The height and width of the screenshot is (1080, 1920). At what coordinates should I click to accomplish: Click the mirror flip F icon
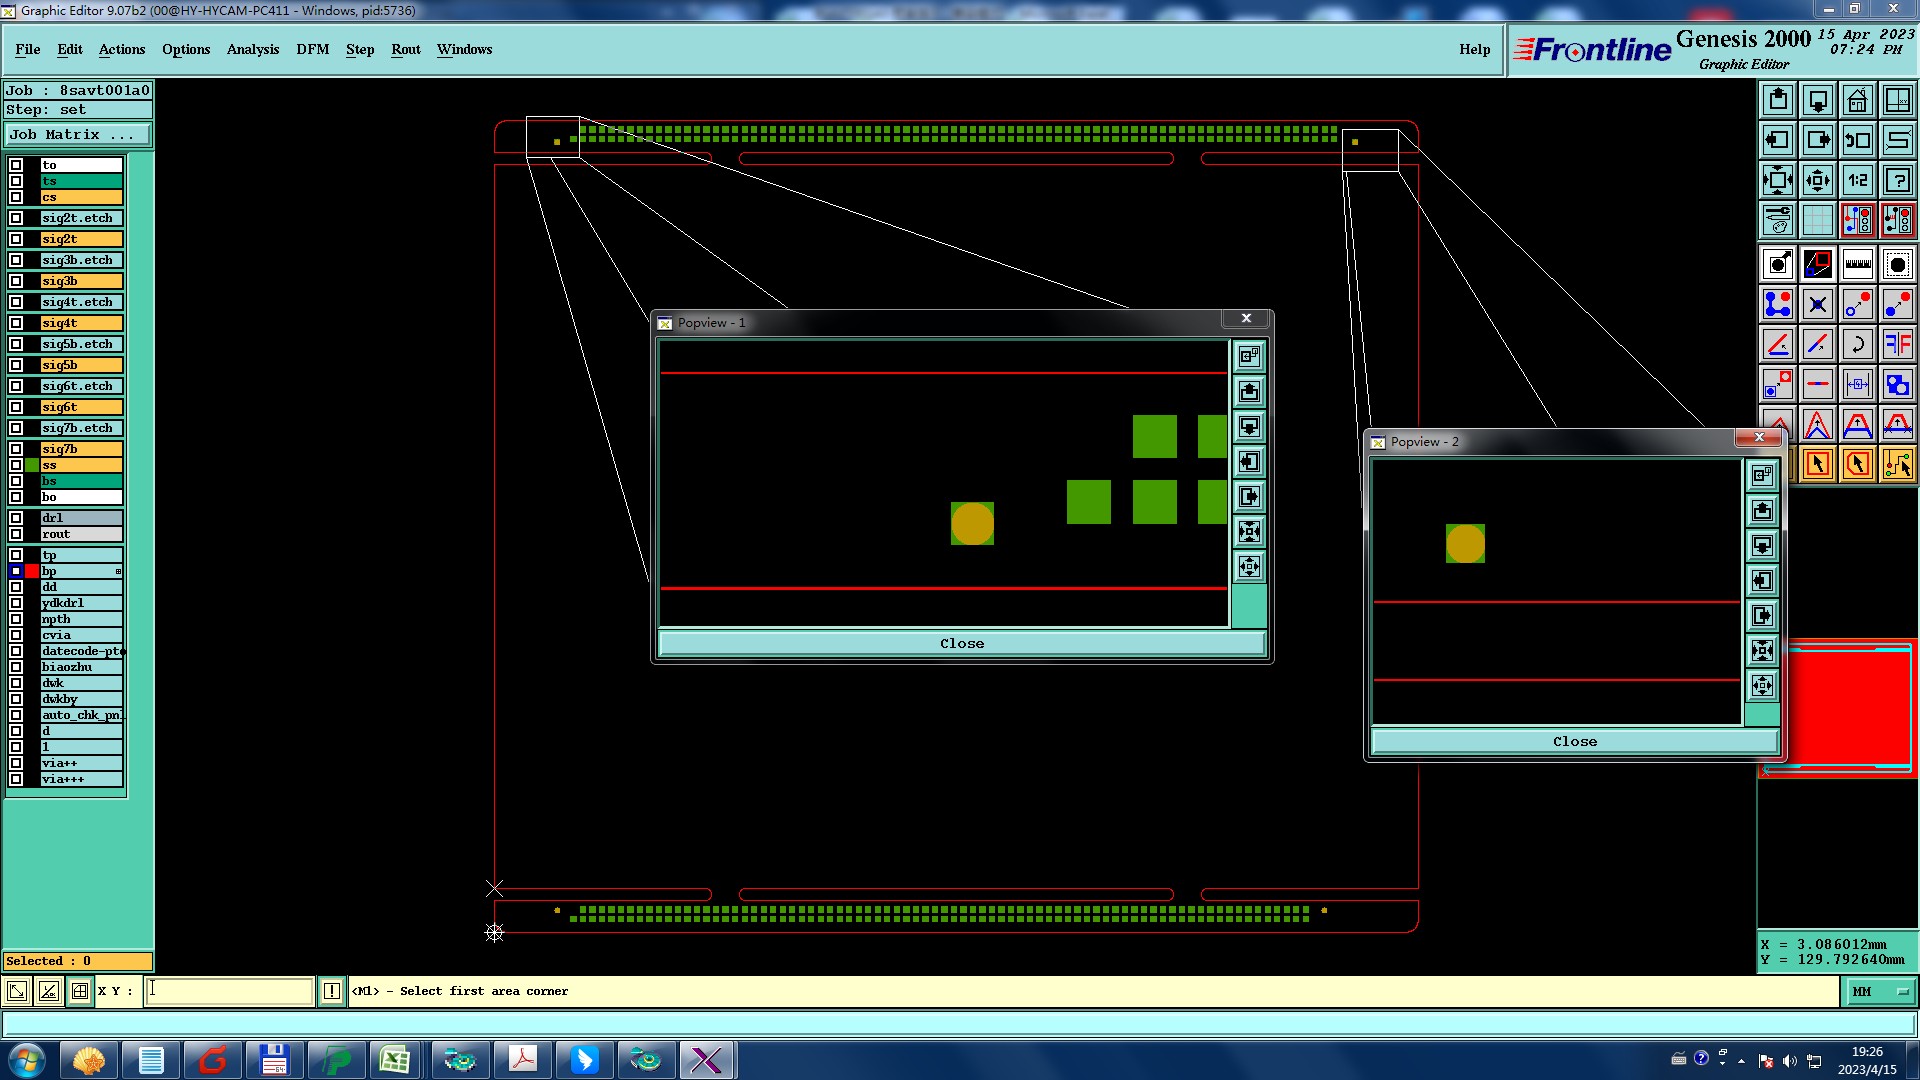click(1897, 344)
